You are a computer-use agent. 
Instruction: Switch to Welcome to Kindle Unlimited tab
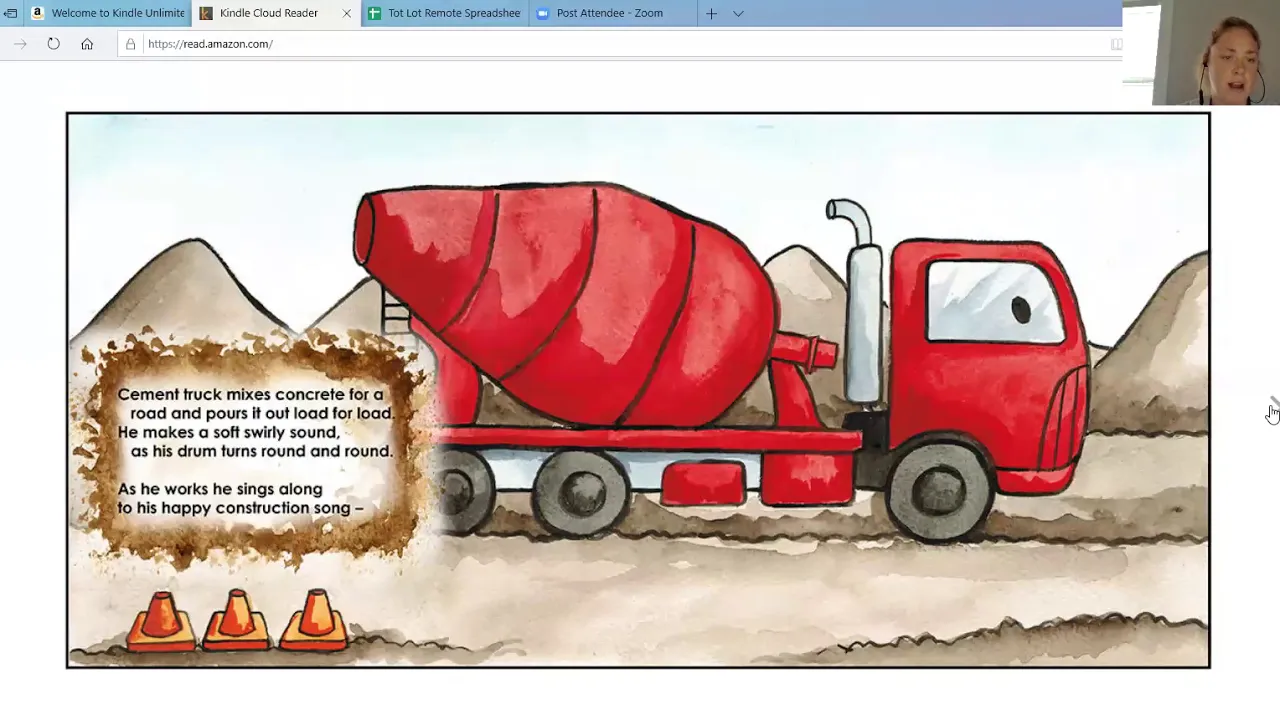coord(108,13)
